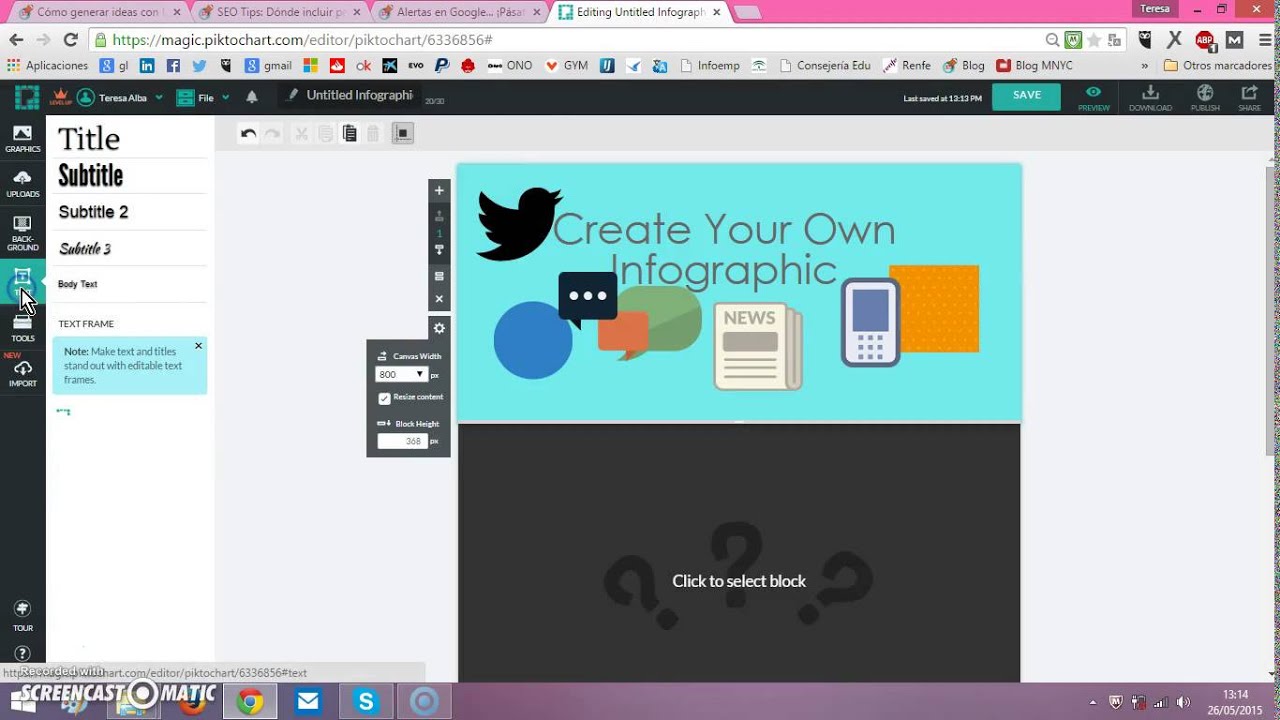1280x720 pixels.
Task: Uncheck Resize content checkbox
Action: pyautogui.click(x=384, y=398)
